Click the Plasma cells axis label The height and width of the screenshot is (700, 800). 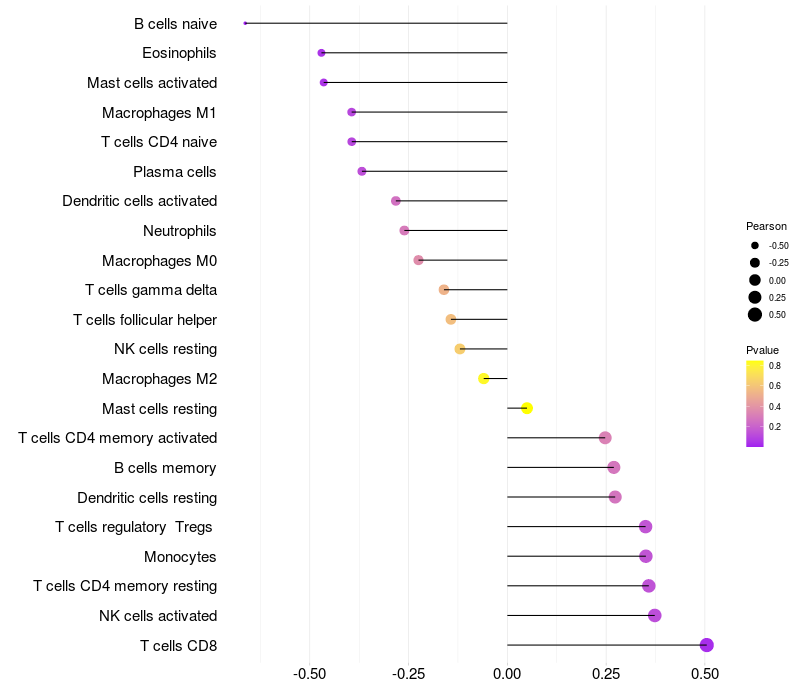click(x=175, y=172)
